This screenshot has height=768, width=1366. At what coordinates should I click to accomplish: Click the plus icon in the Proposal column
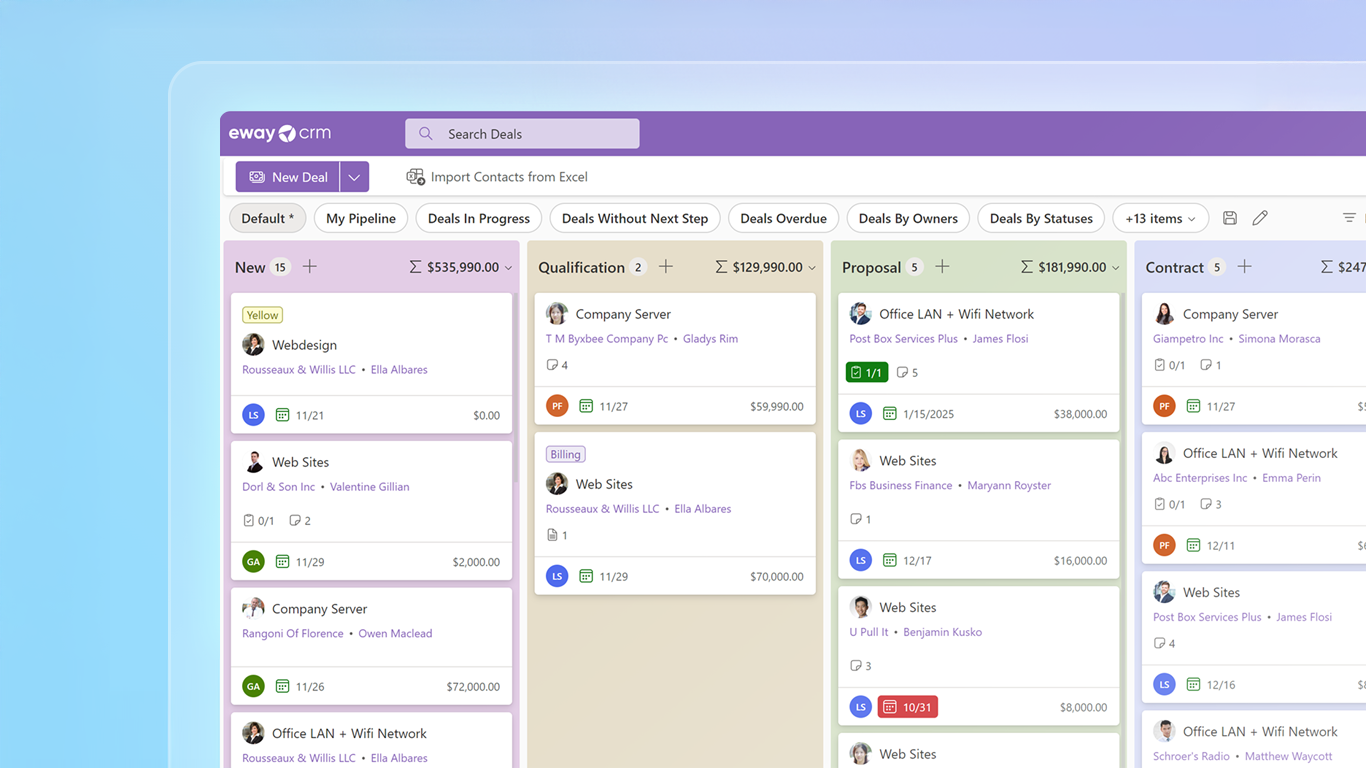click(x=942, y=266)
